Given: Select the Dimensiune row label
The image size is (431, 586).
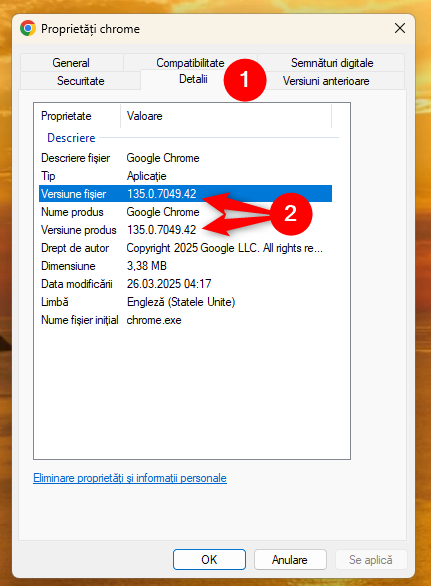Looking at the screenshot, I should tap(68, 266).
